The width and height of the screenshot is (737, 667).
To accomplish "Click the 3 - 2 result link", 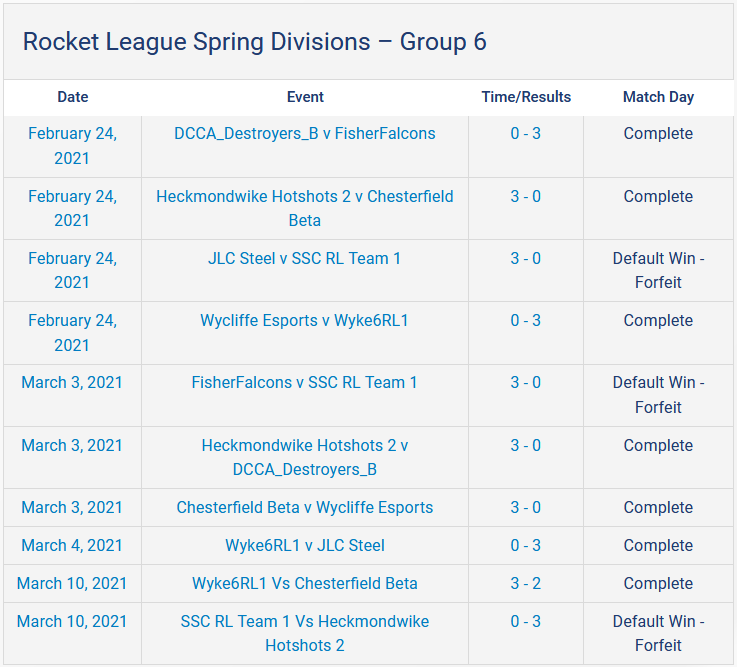I will coord(525,584).
